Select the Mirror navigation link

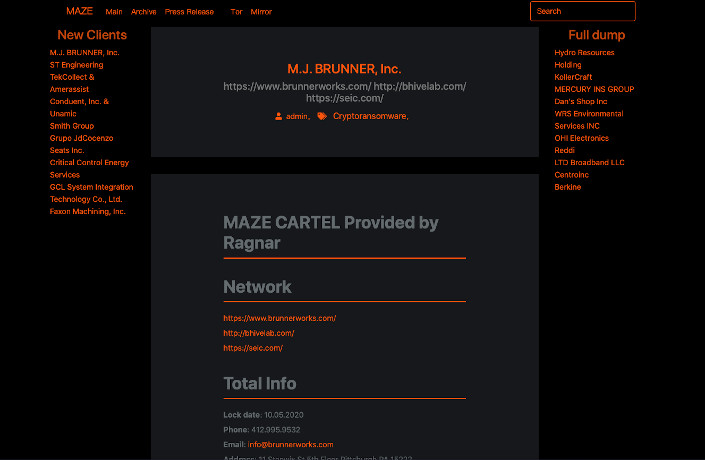[261, 12]
